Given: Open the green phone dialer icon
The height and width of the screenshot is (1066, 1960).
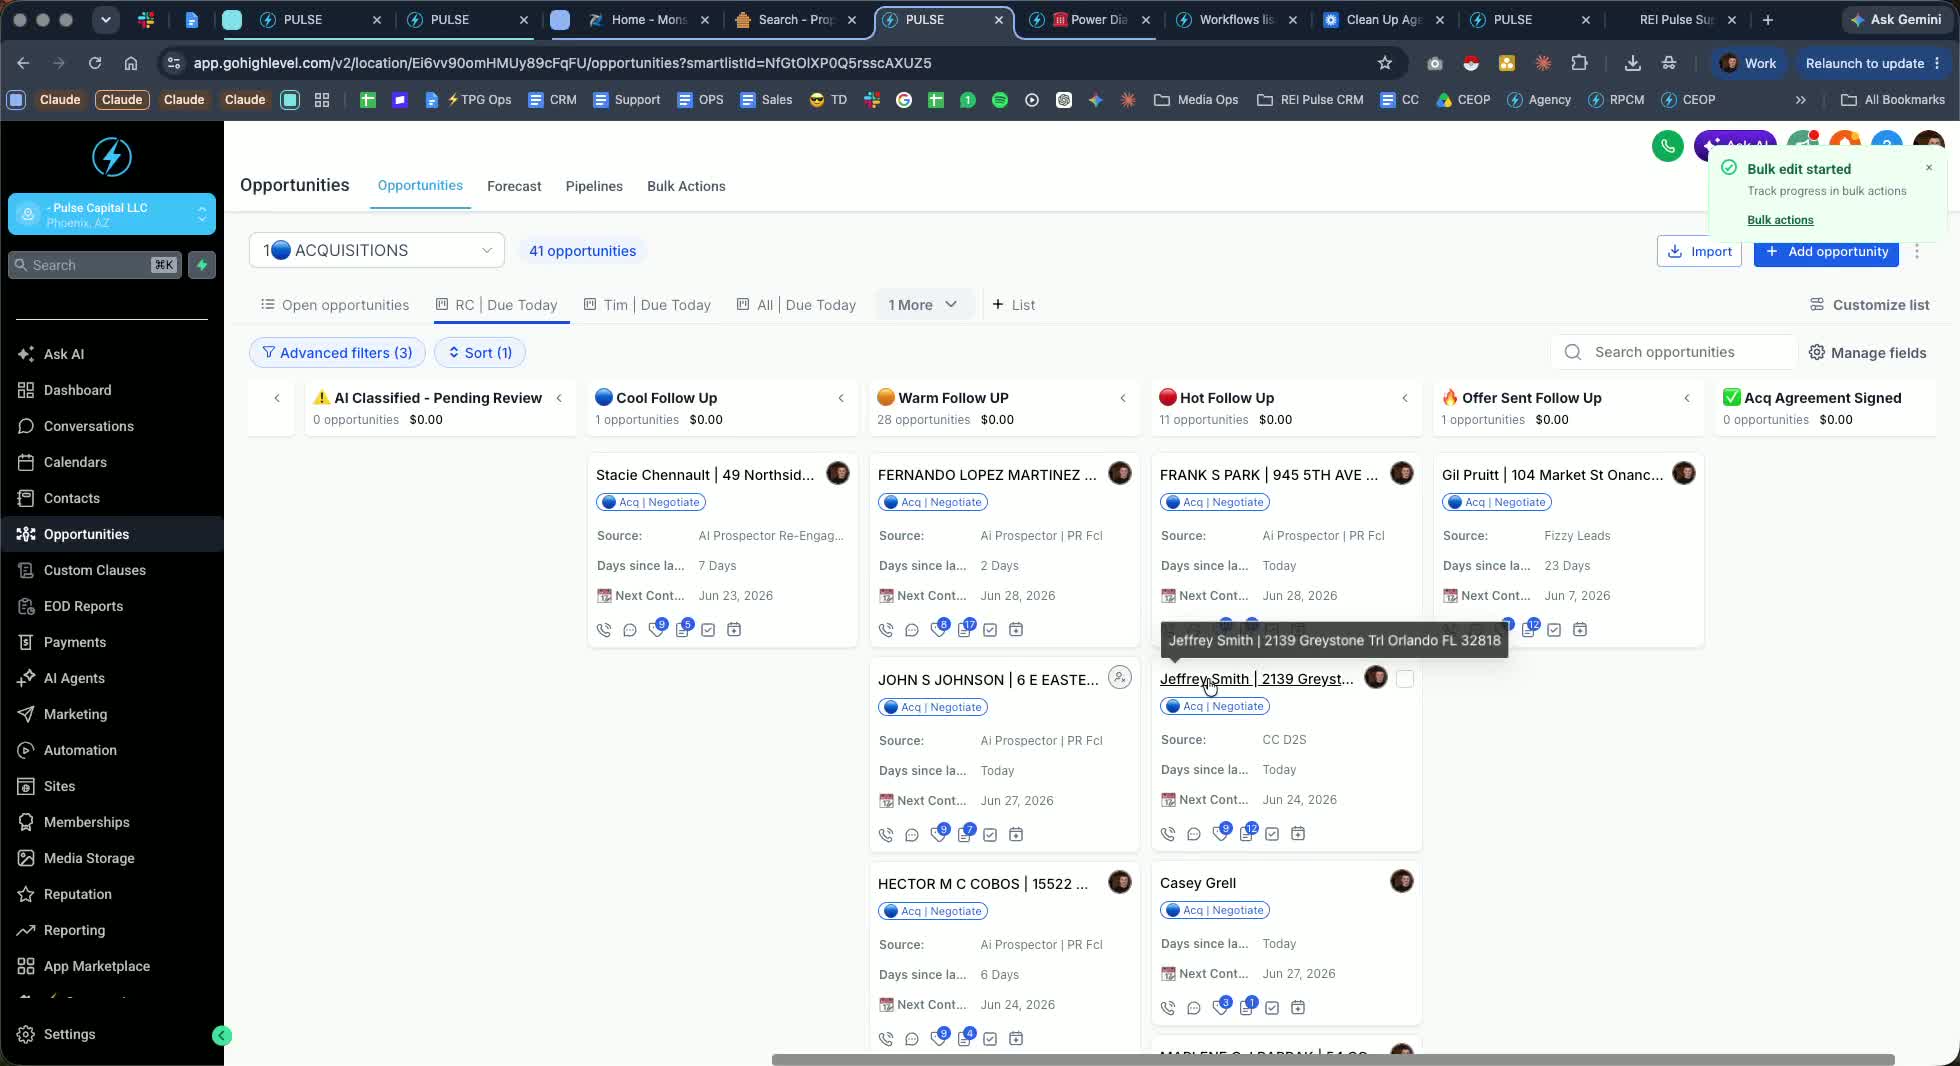Looking at the screenshot, I should click(x=1667, y=147).
